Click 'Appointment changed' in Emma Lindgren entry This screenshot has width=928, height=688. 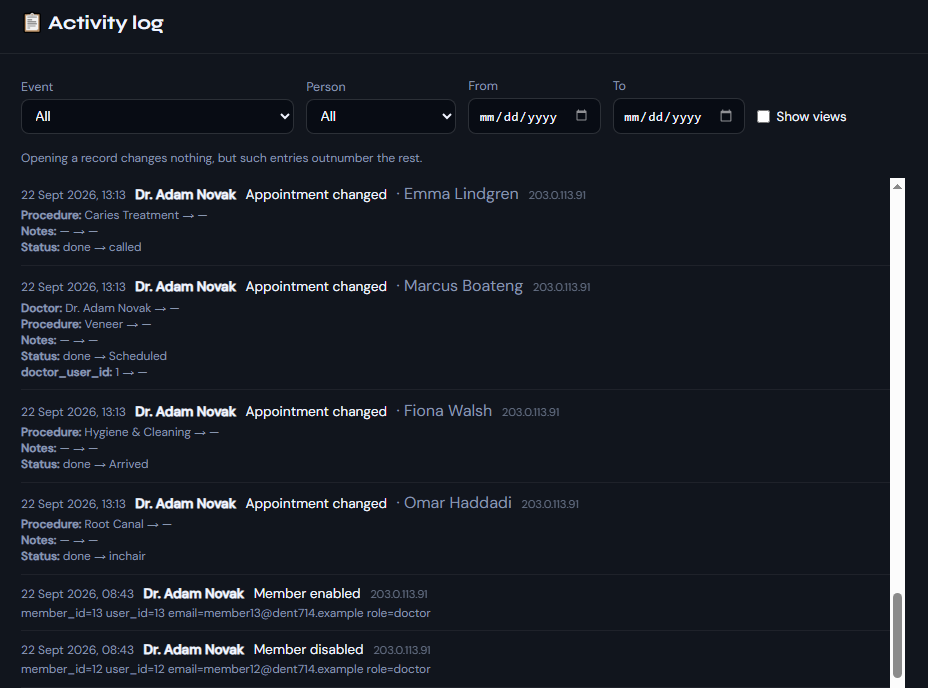(316, 195)
